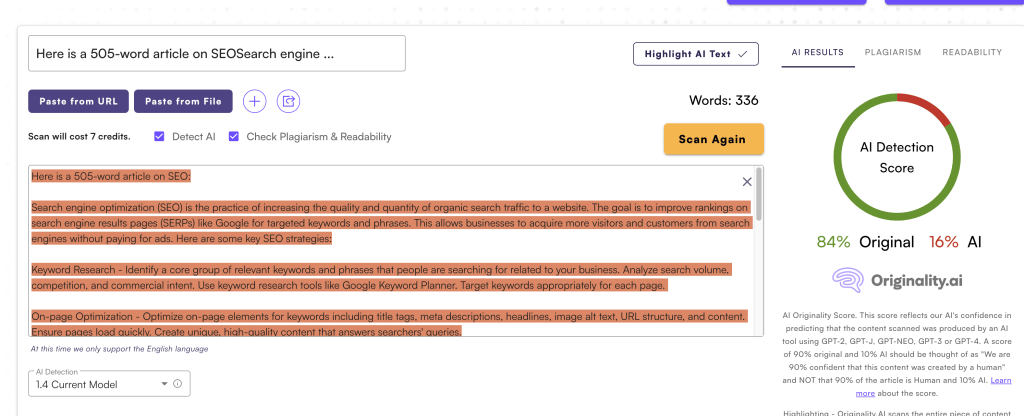Open the AI Detection model dropdown
1024x416 pixels.
109,384
